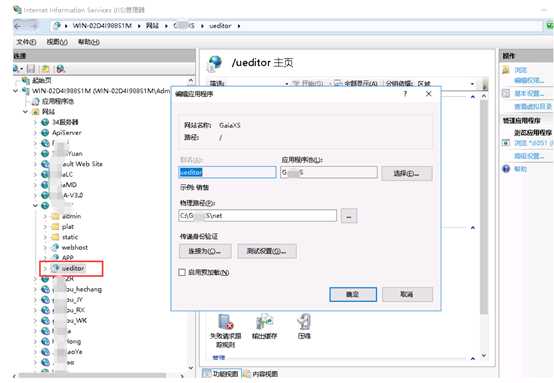Click the Back navigation arrow
This screenshot has width=554, height=383.
click(19, 26)
